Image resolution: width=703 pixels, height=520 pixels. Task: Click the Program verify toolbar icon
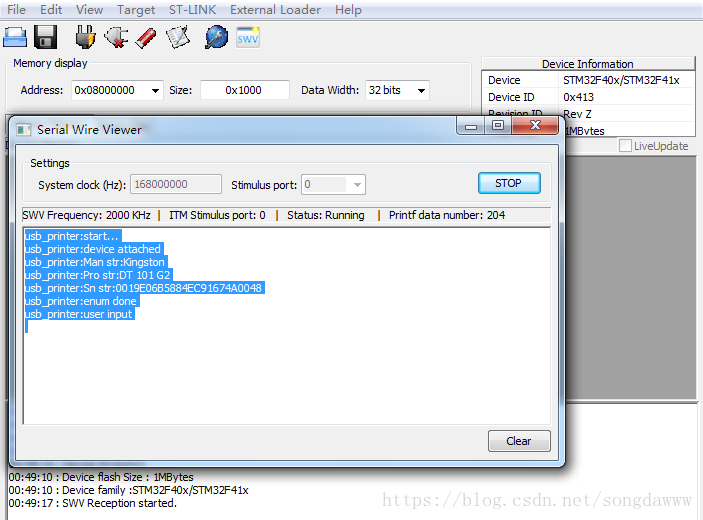coord(177,38)
